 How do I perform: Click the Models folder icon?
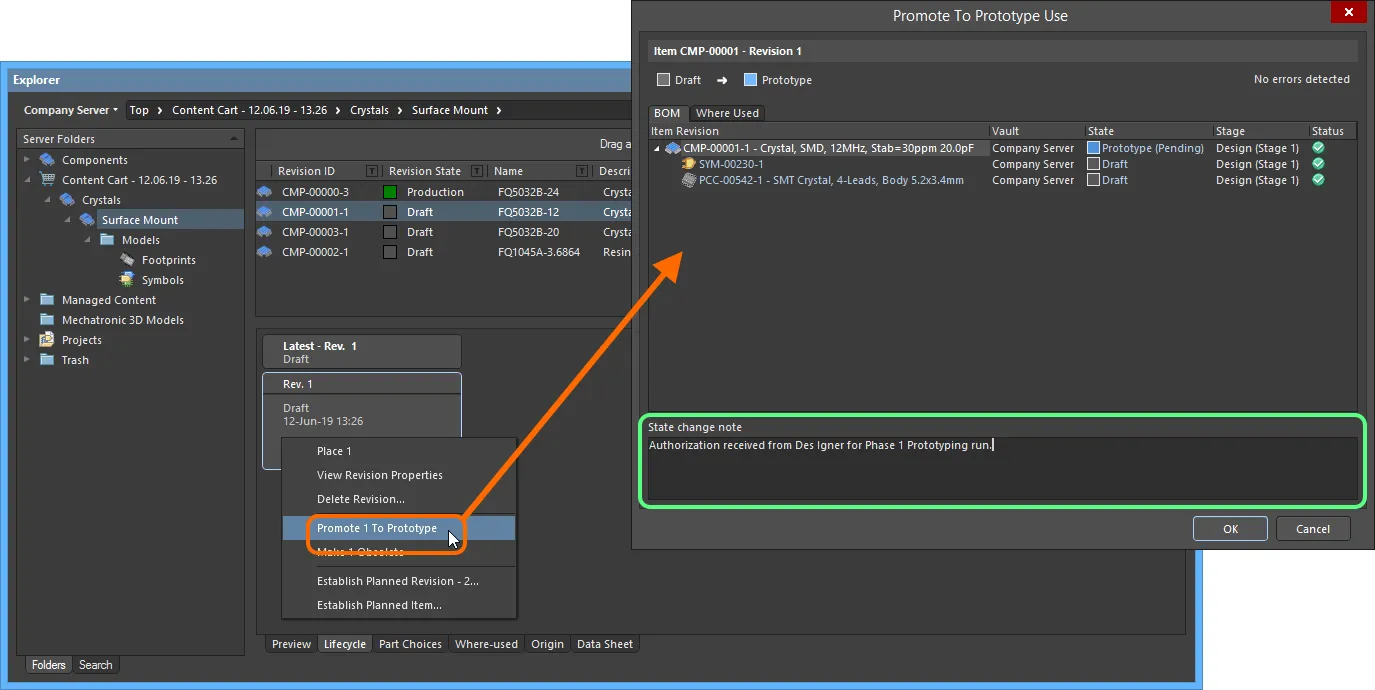pos(107,240)
